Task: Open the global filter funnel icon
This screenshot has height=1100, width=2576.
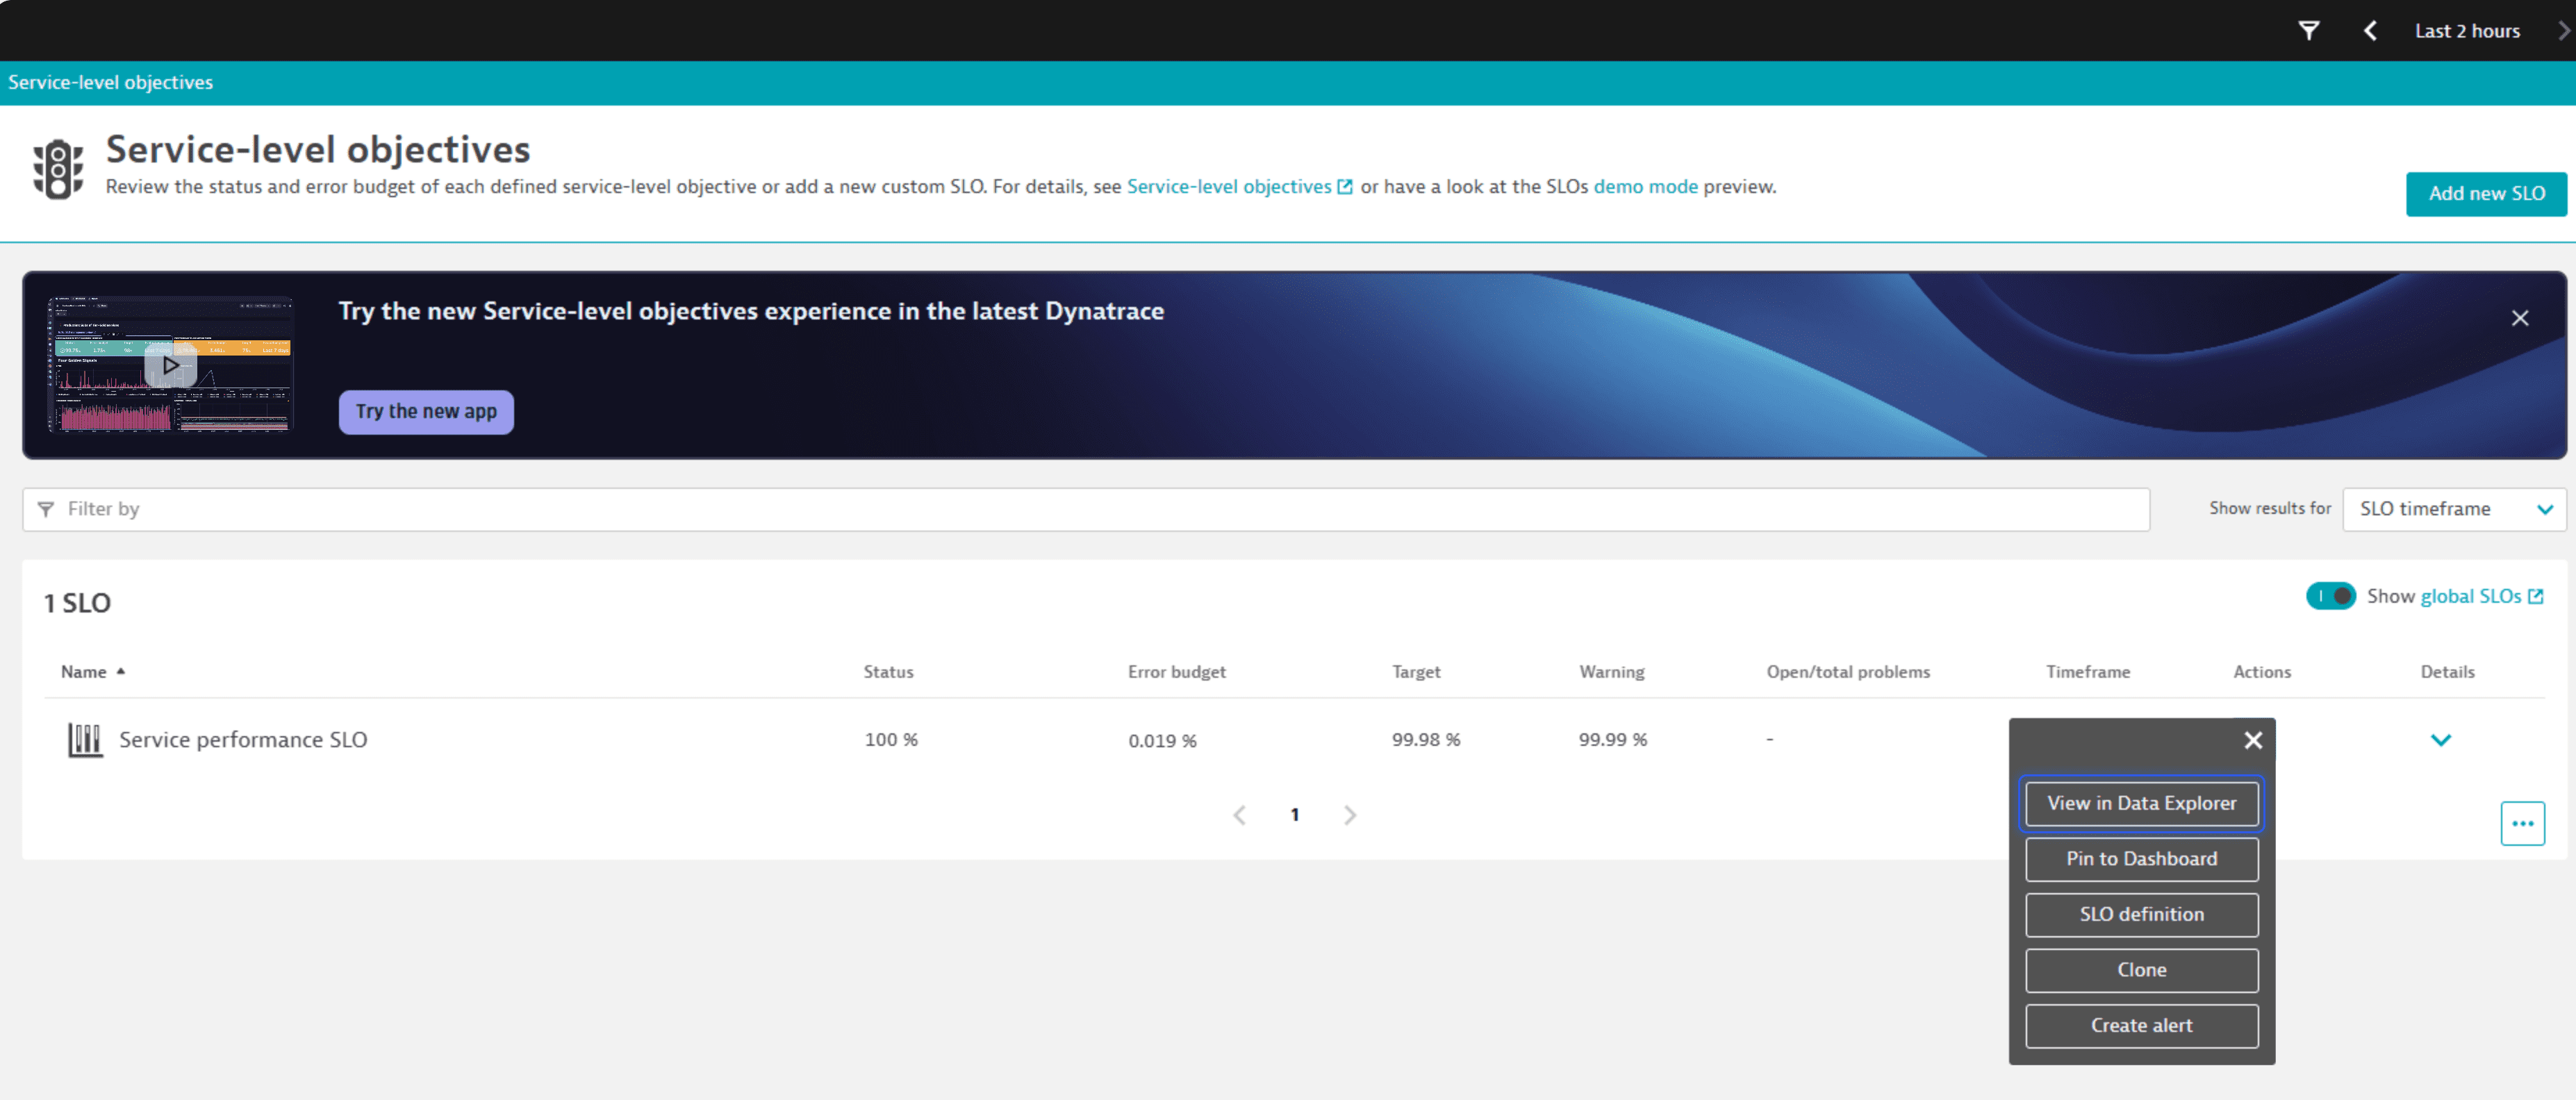Action: click(2308, 31)
